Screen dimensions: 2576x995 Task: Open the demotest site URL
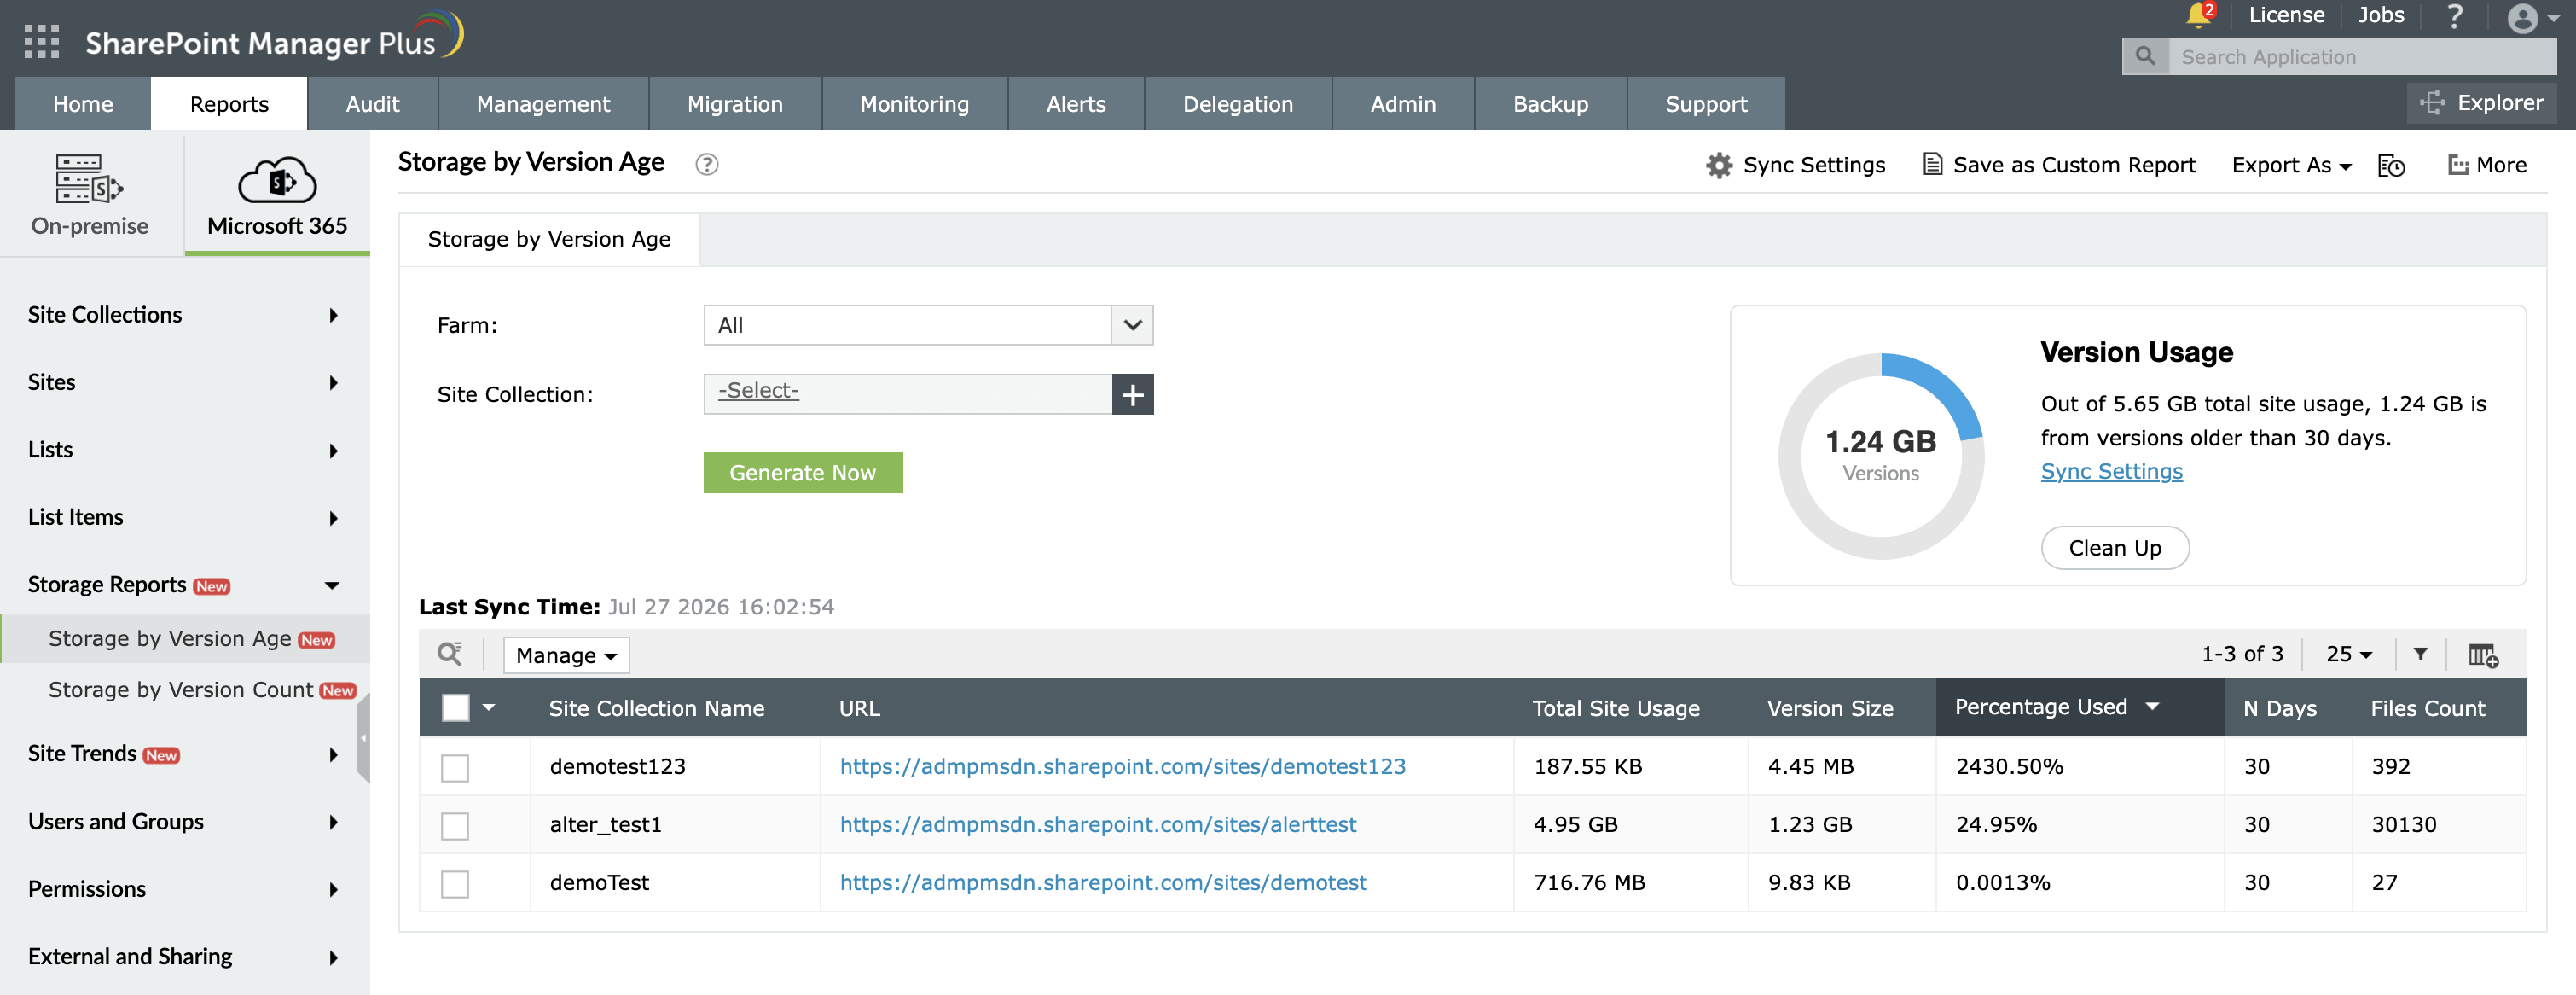click(x=1103, y=883)
